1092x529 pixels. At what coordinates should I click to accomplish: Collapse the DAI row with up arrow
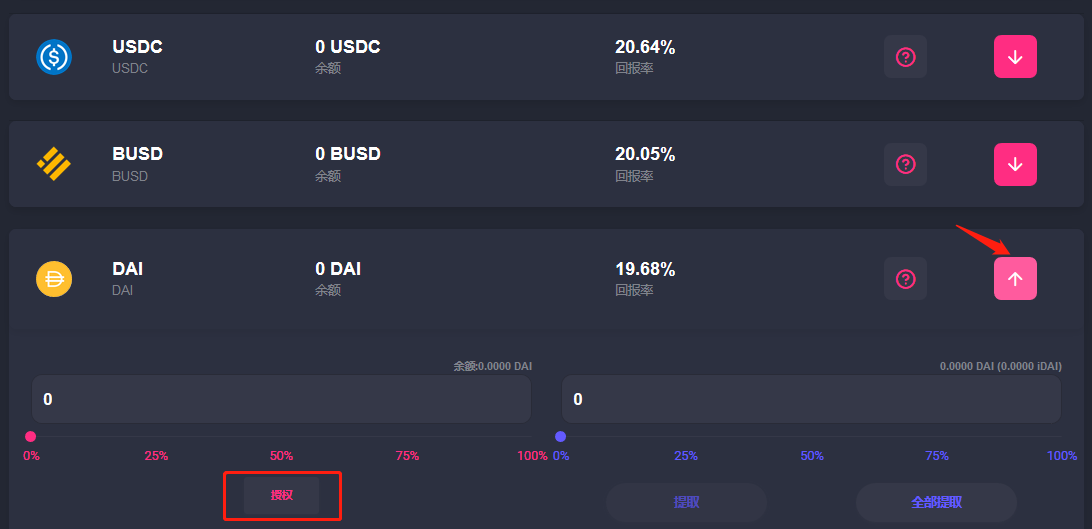pyautogui.click(x=1015, y=279)
